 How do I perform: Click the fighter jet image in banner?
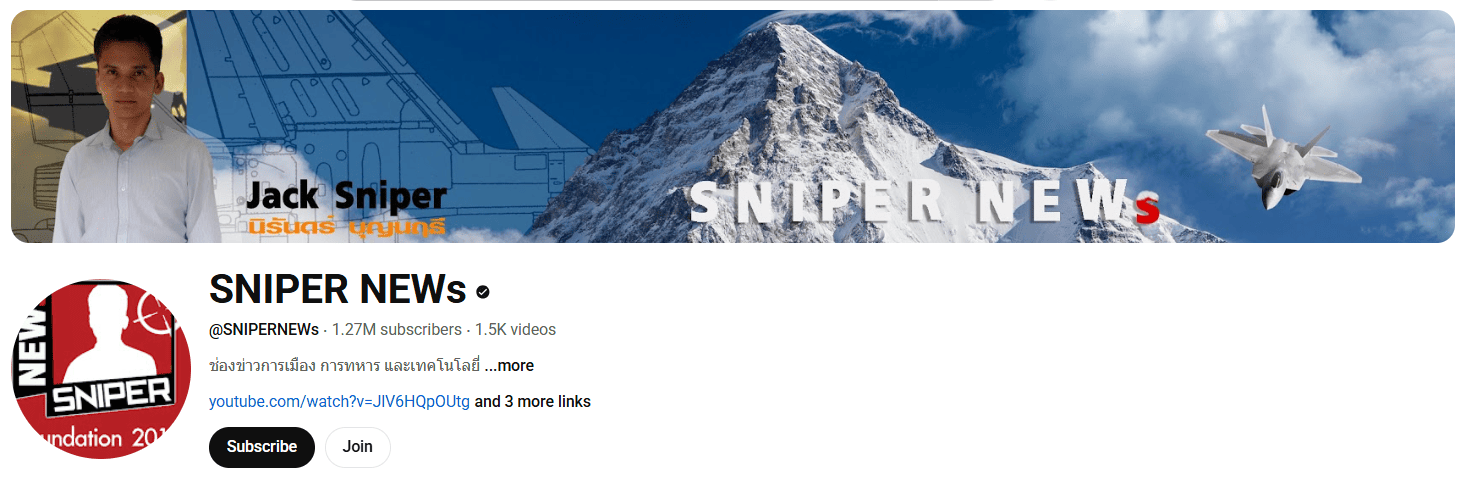(1284, 155)
